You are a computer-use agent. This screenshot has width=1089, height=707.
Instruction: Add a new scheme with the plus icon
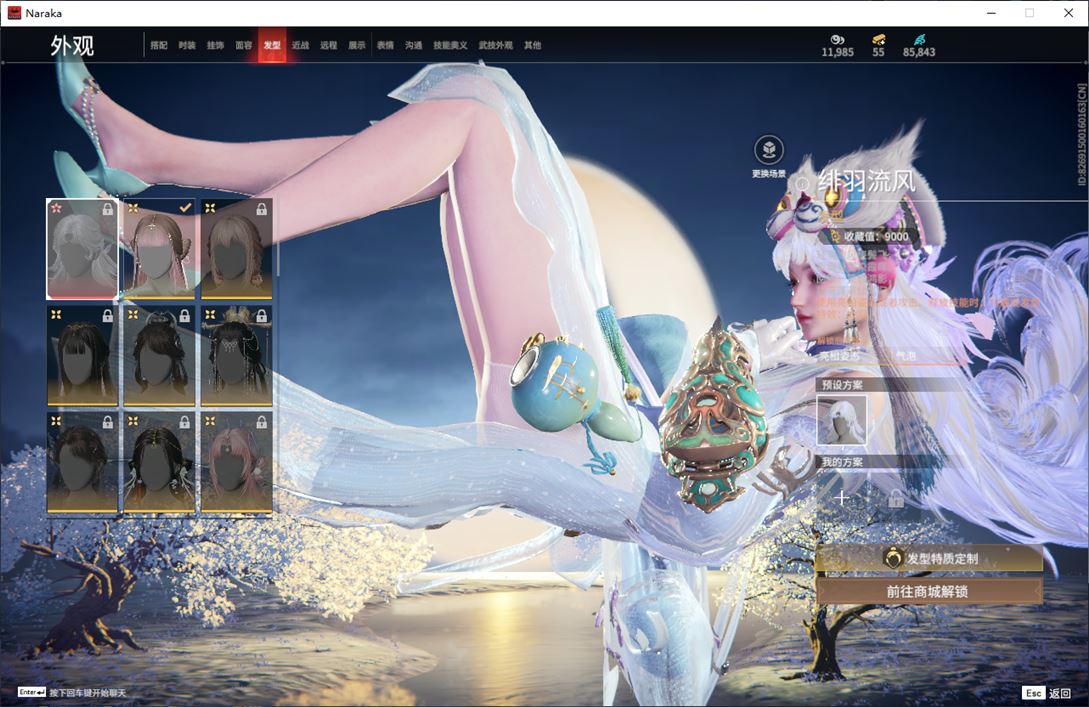click(842, 497)
